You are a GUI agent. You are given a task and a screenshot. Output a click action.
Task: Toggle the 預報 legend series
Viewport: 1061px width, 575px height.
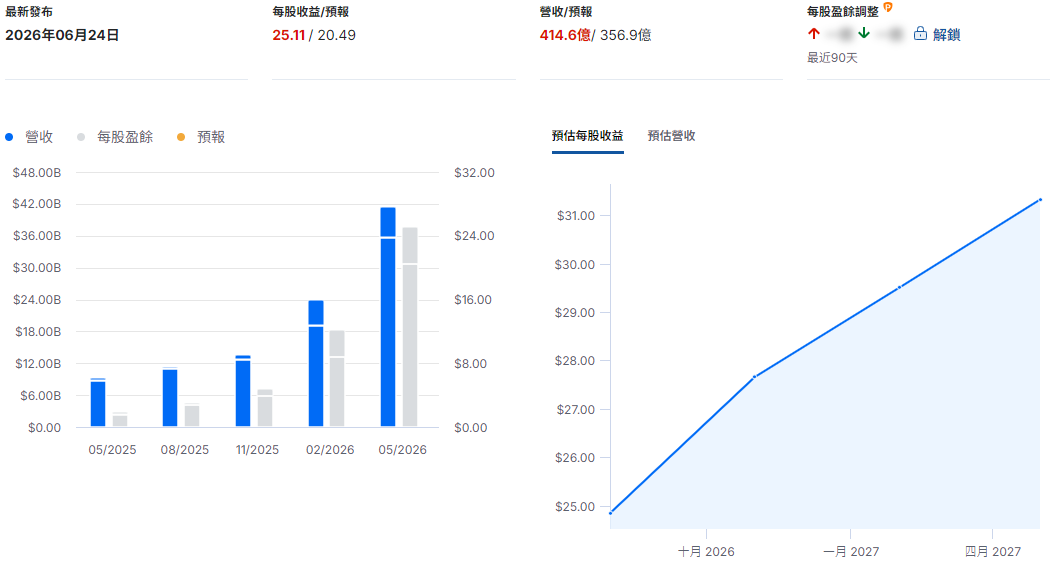pos(201,137)
